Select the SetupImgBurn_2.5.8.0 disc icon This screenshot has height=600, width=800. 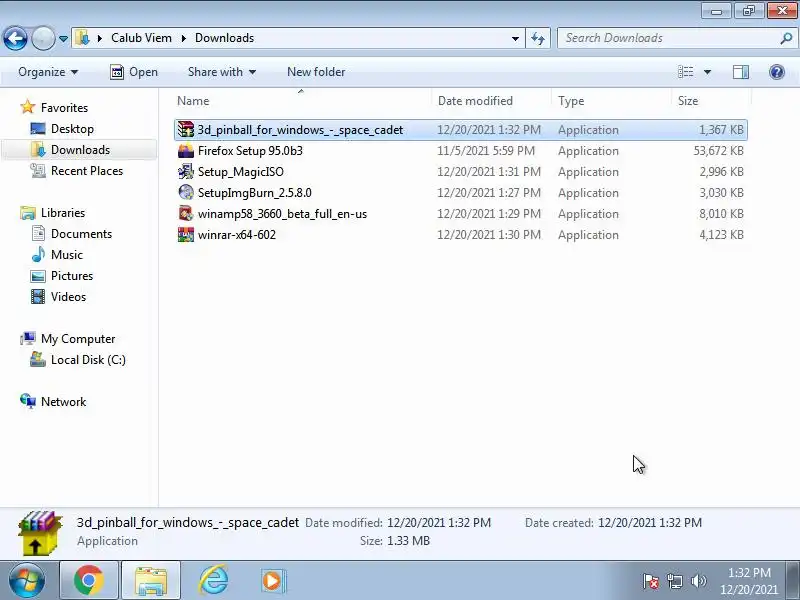click(x=186, y=192)
